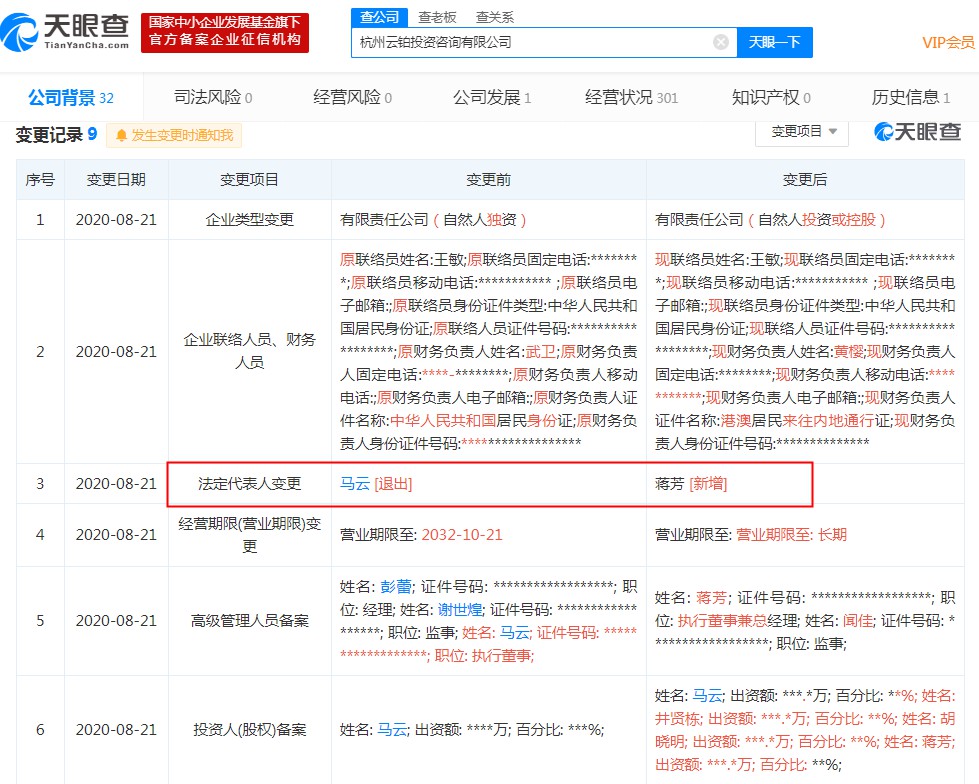Select the 经营期限(营业期限)变更 cell
This screenshot has width=979, height=784.
coord(249,535)
